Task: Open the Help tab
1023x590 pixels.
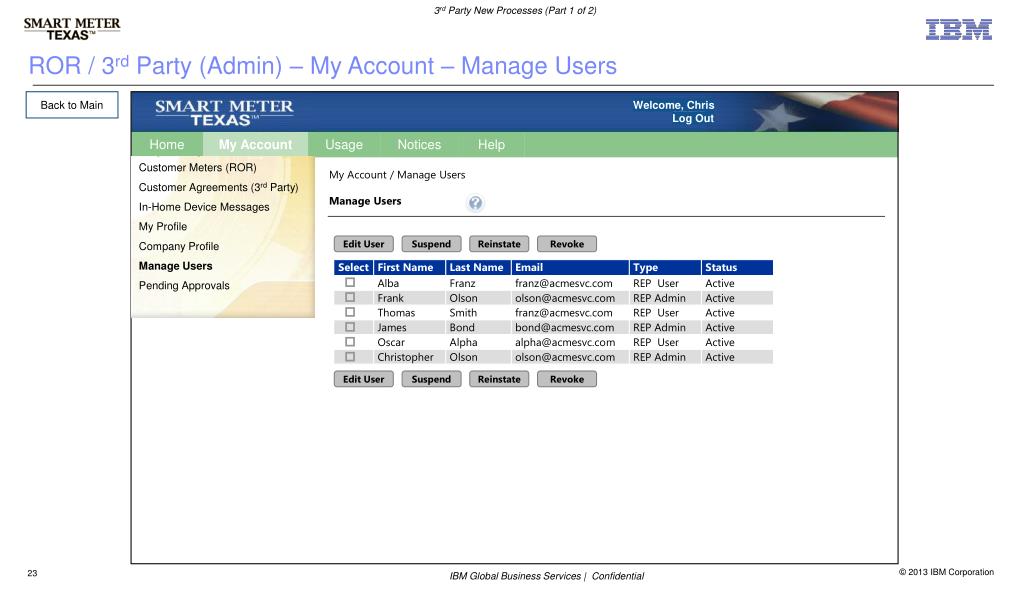Action: pos(491,145)
